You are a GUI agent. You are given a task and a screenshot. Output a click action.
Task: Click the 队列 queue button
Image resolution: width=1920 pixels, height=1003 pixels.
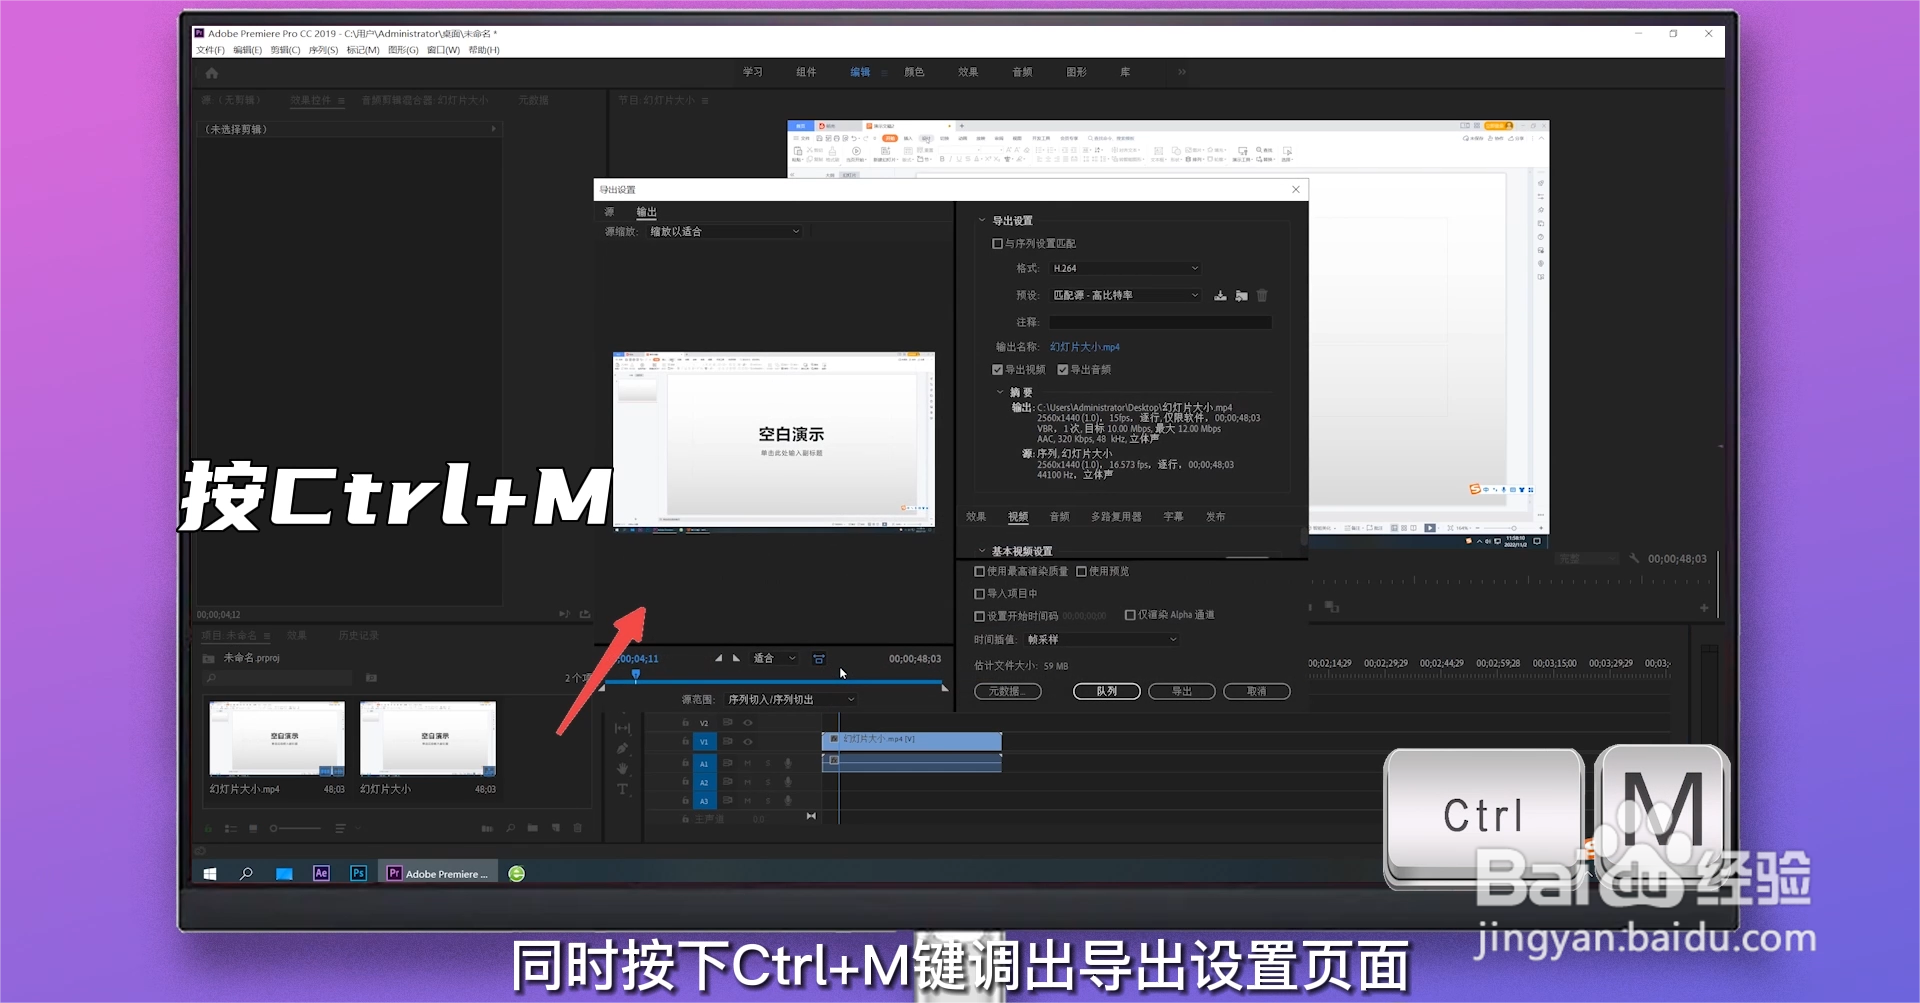(x=1106, y=692)
